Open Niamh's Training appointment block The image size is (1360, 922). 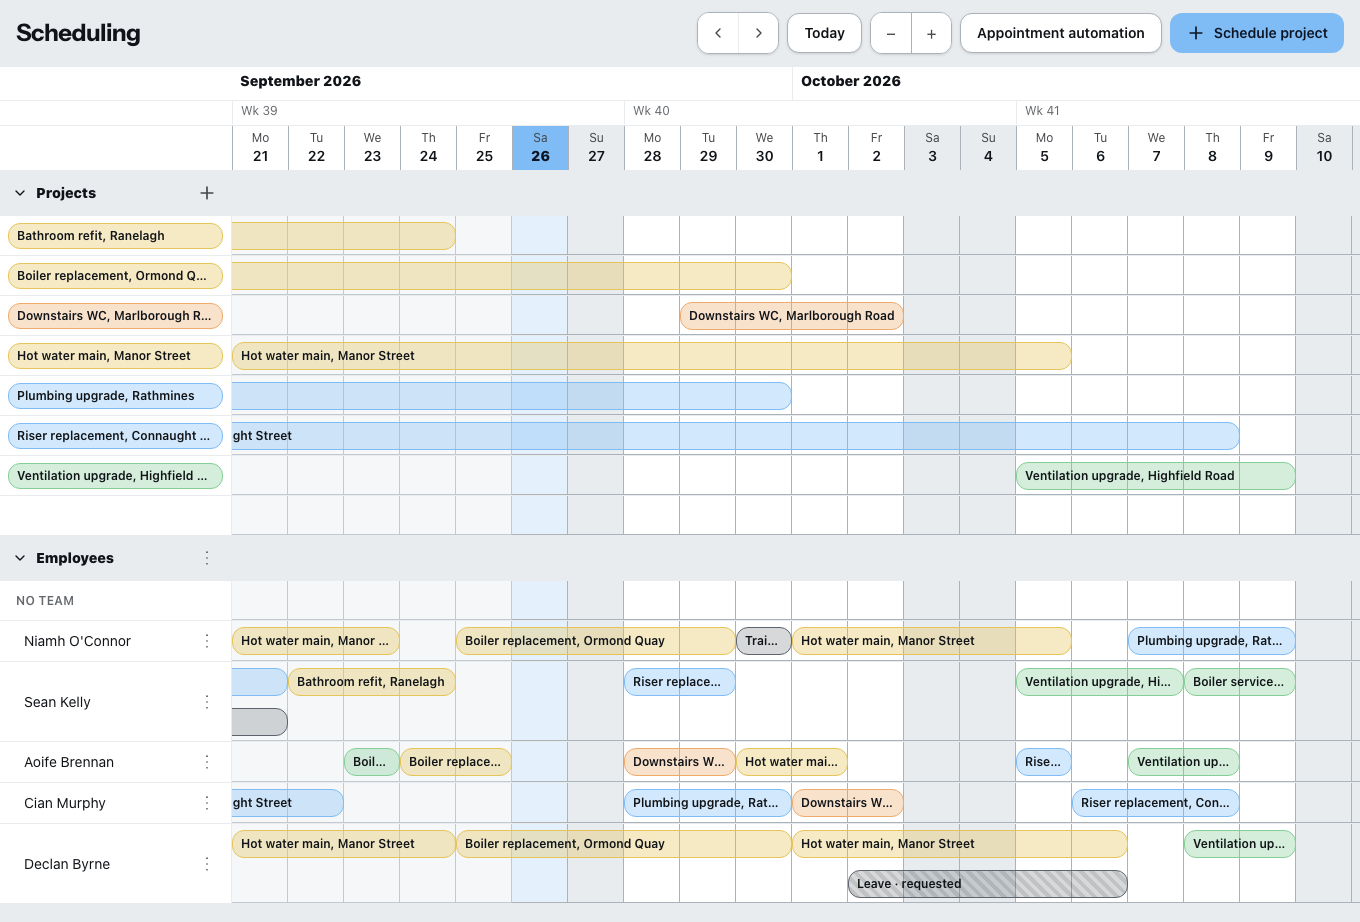pyautogui.click(x=764, y=641)
